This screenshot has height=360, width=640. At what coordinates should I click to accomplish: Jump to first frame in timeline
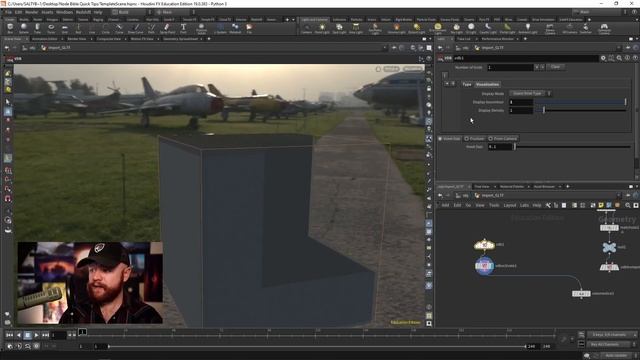pyautogui.click(x=9, y=335)
